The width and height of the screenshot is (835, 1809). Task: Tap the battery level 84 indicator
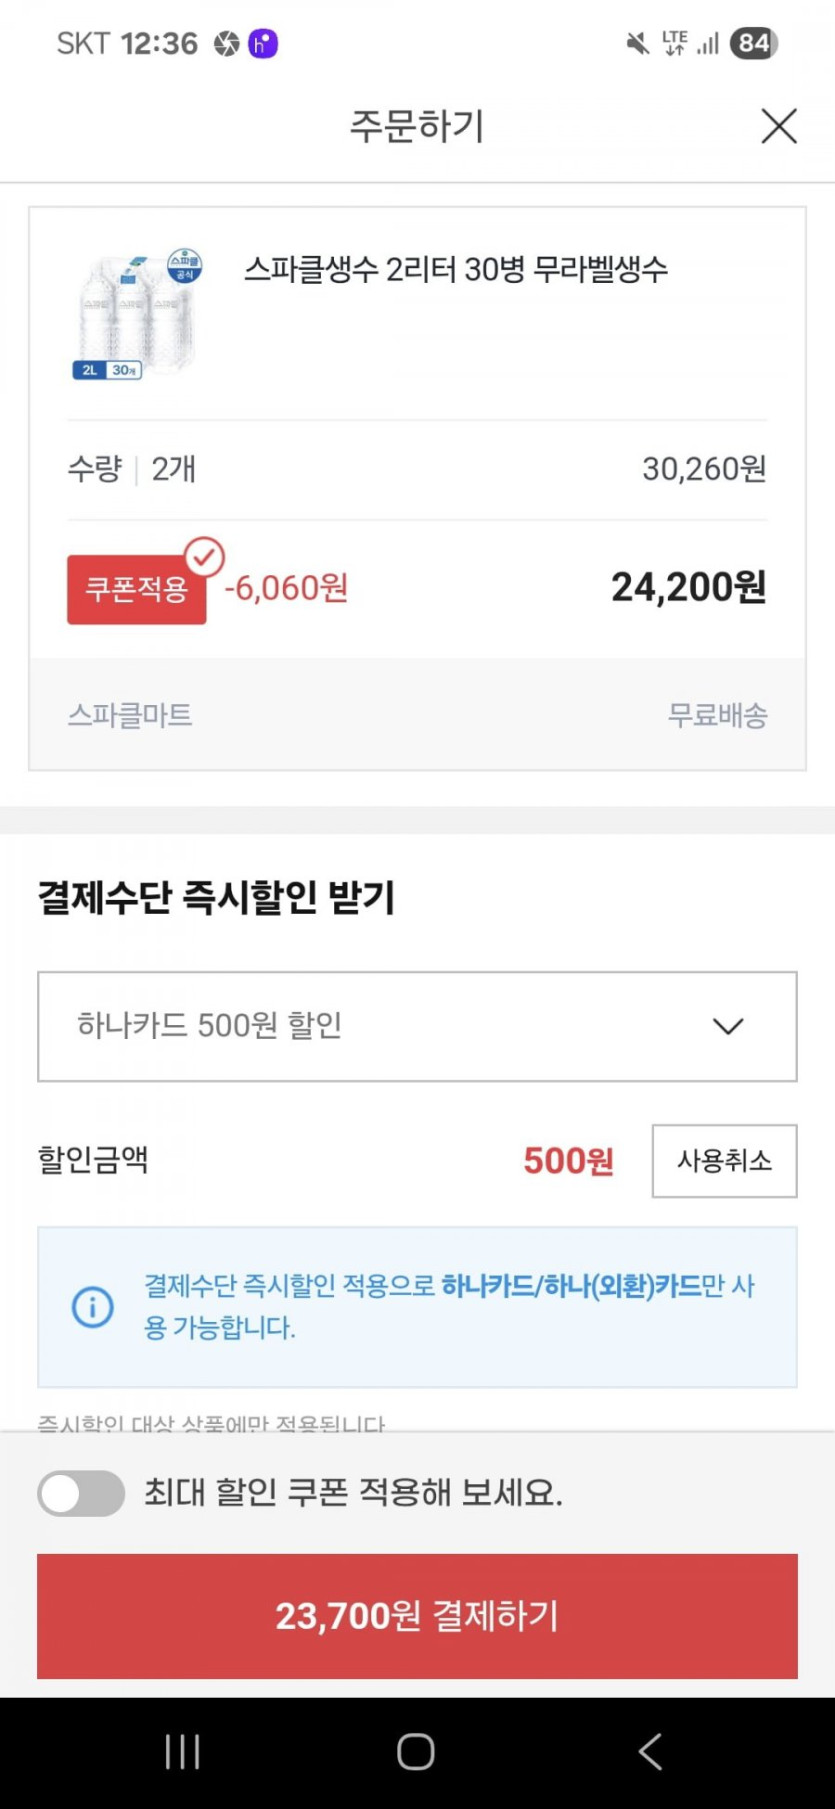pyautogui.click(x=753, y=43)
